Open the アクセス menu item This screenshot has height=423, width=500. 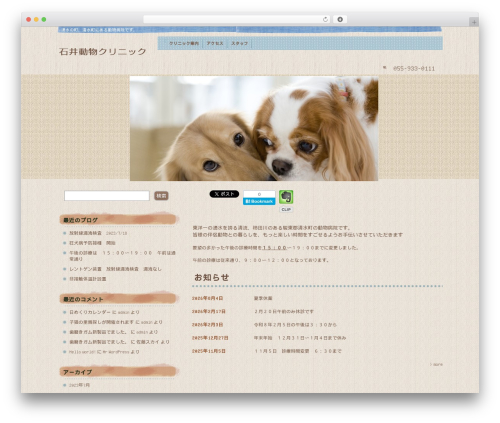coord(215,43)
